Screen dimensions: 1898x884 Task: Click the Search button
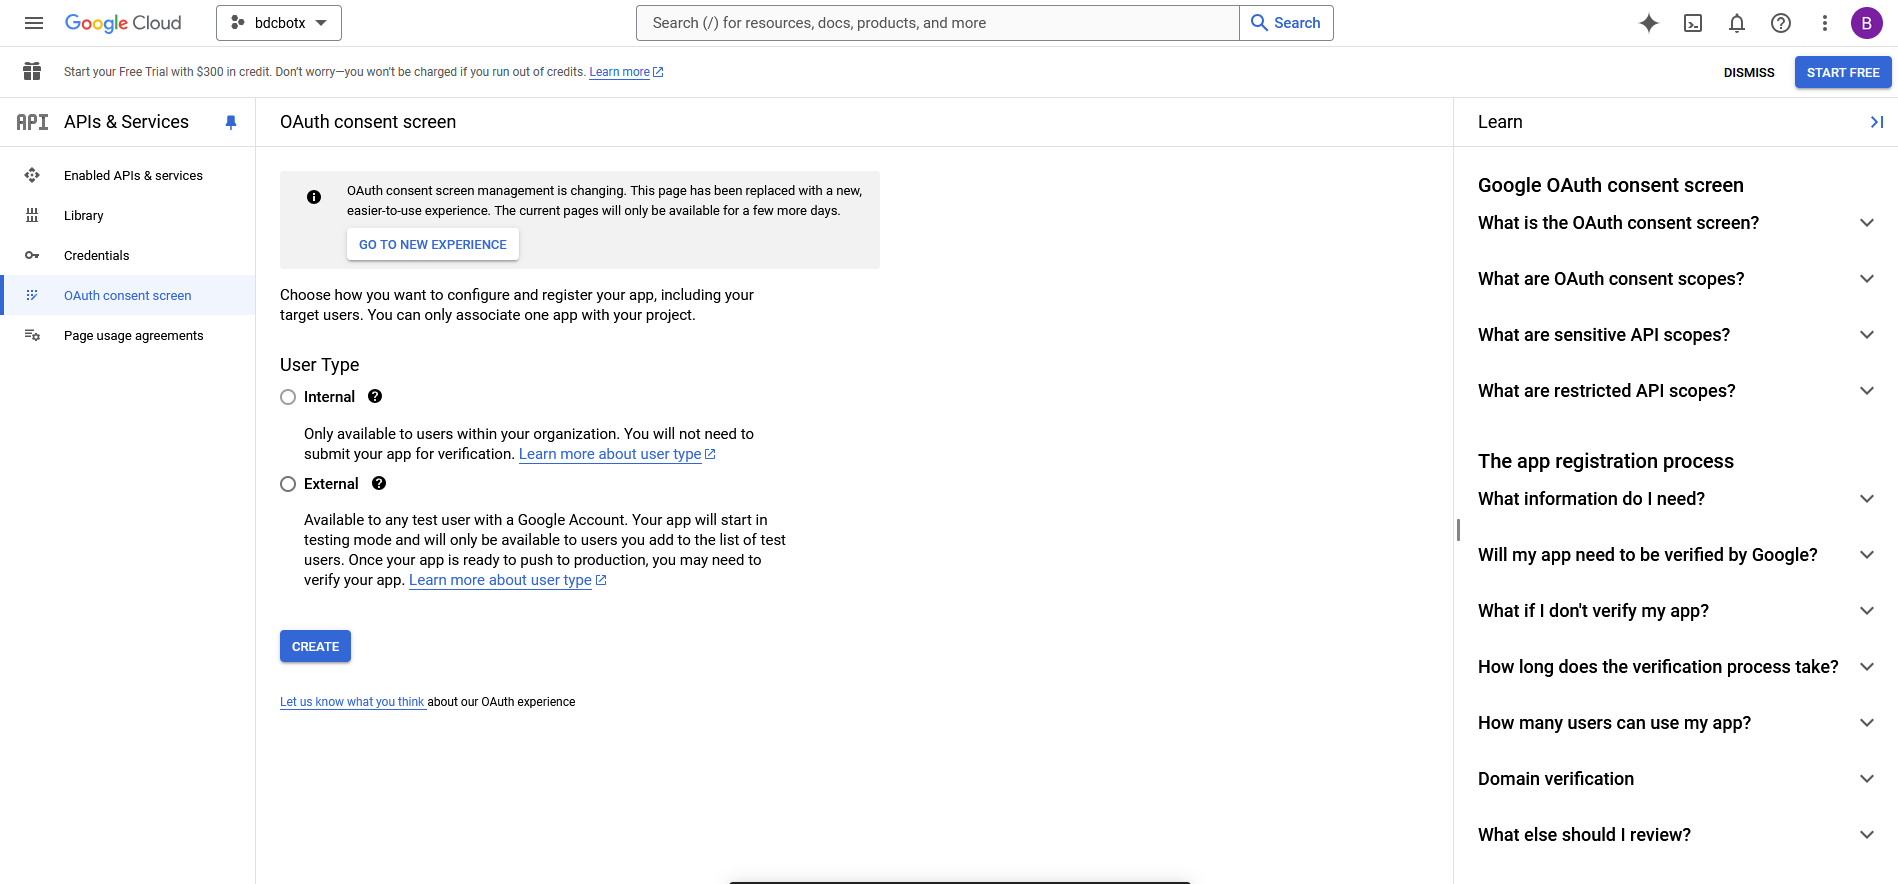(x=1286, y=23)
